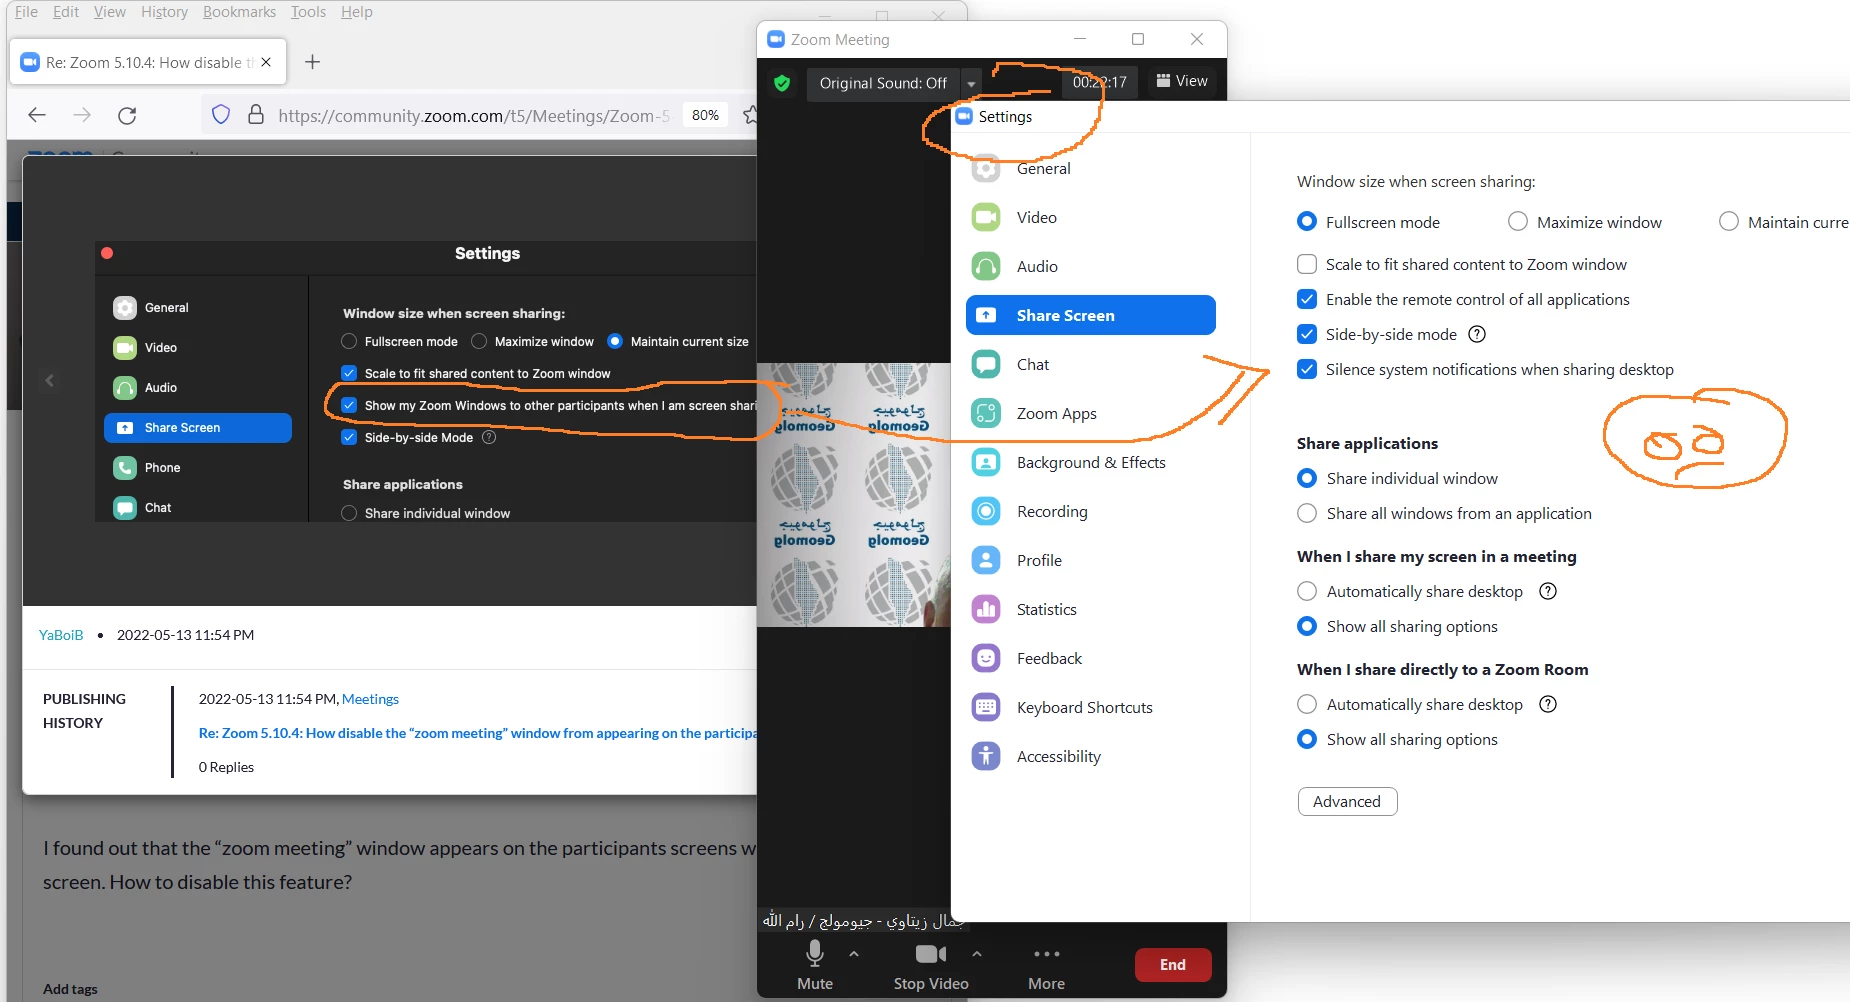Open the Edit menu in browser
Viewport: 1850px width, 1002px height.
pos(66,12)
